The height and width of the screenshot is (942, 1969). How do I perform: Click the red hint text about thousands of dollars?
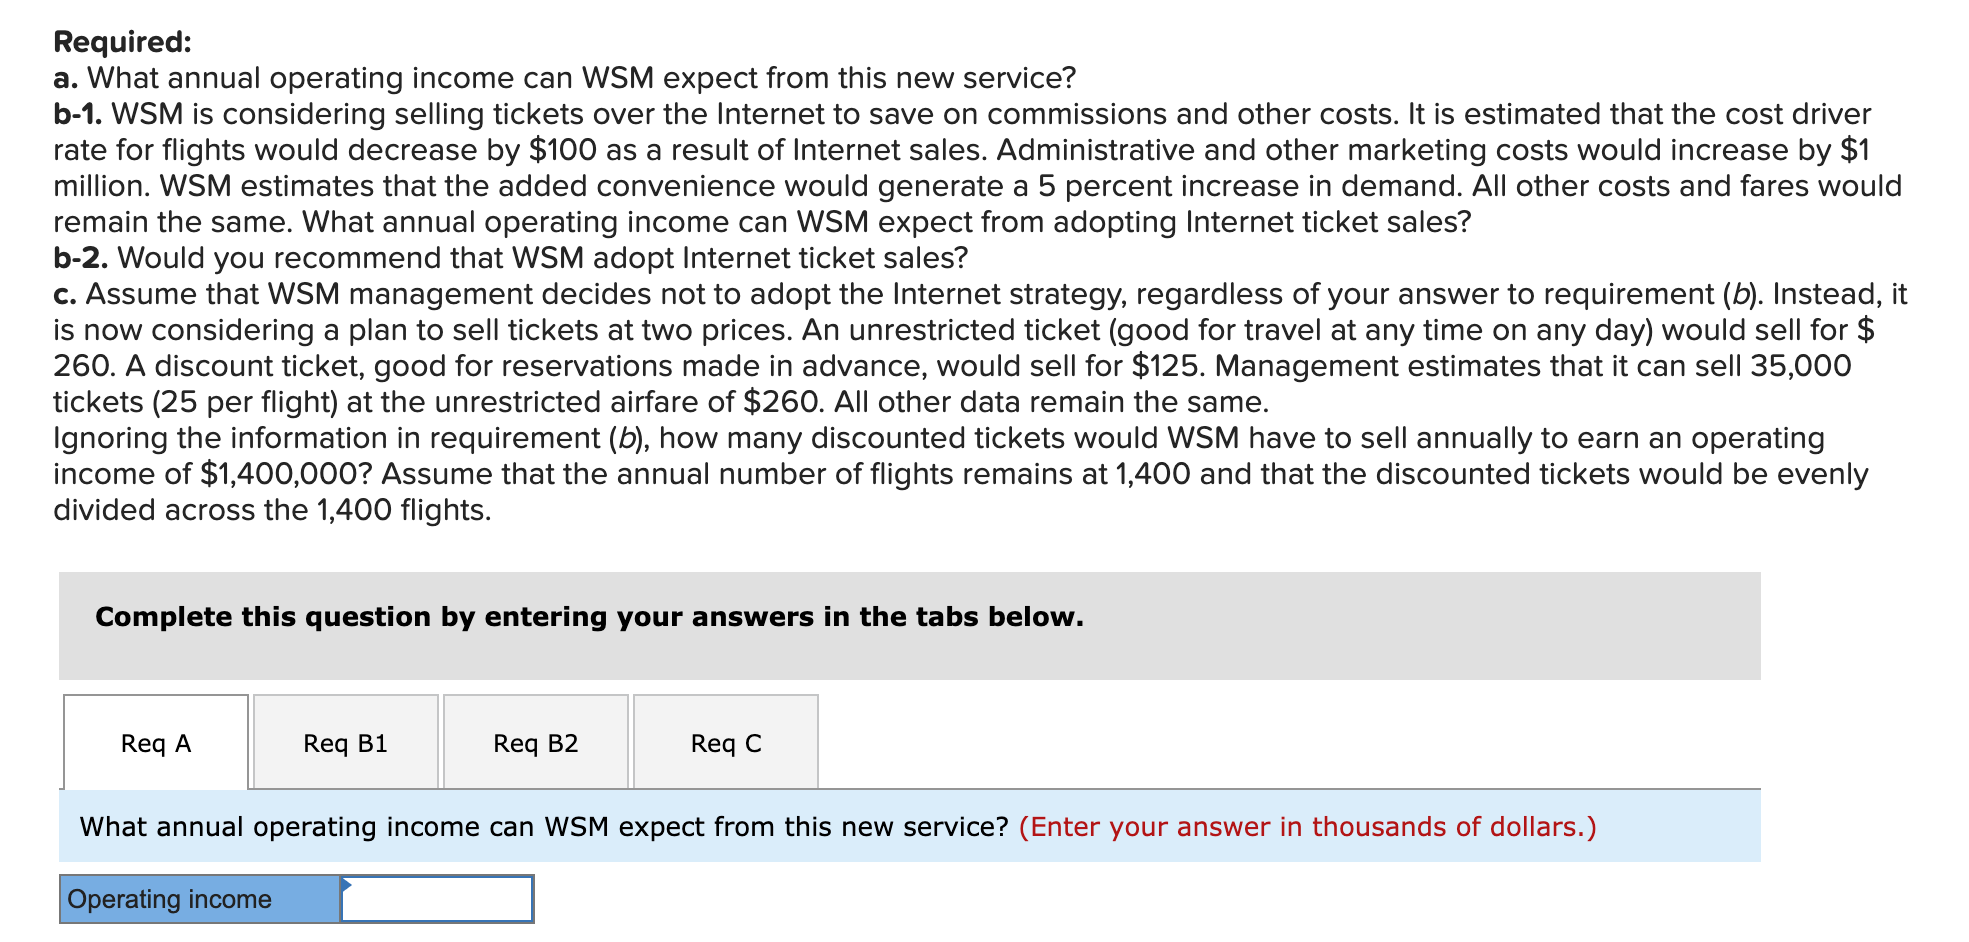1305,826
